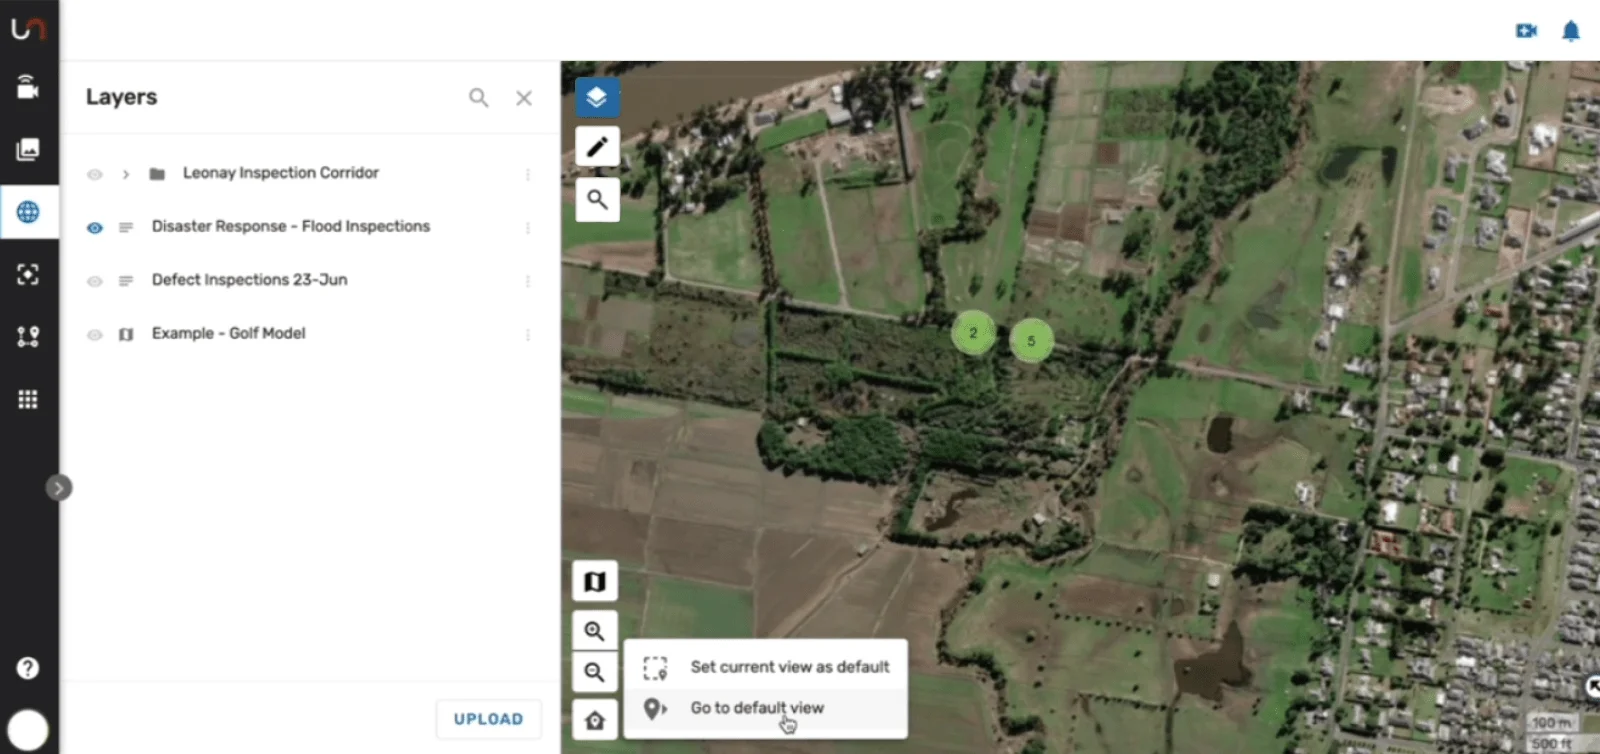Open options menu for Leonay Inspection Corridor
Screen dimensions: 1600x754
(528, 174)
